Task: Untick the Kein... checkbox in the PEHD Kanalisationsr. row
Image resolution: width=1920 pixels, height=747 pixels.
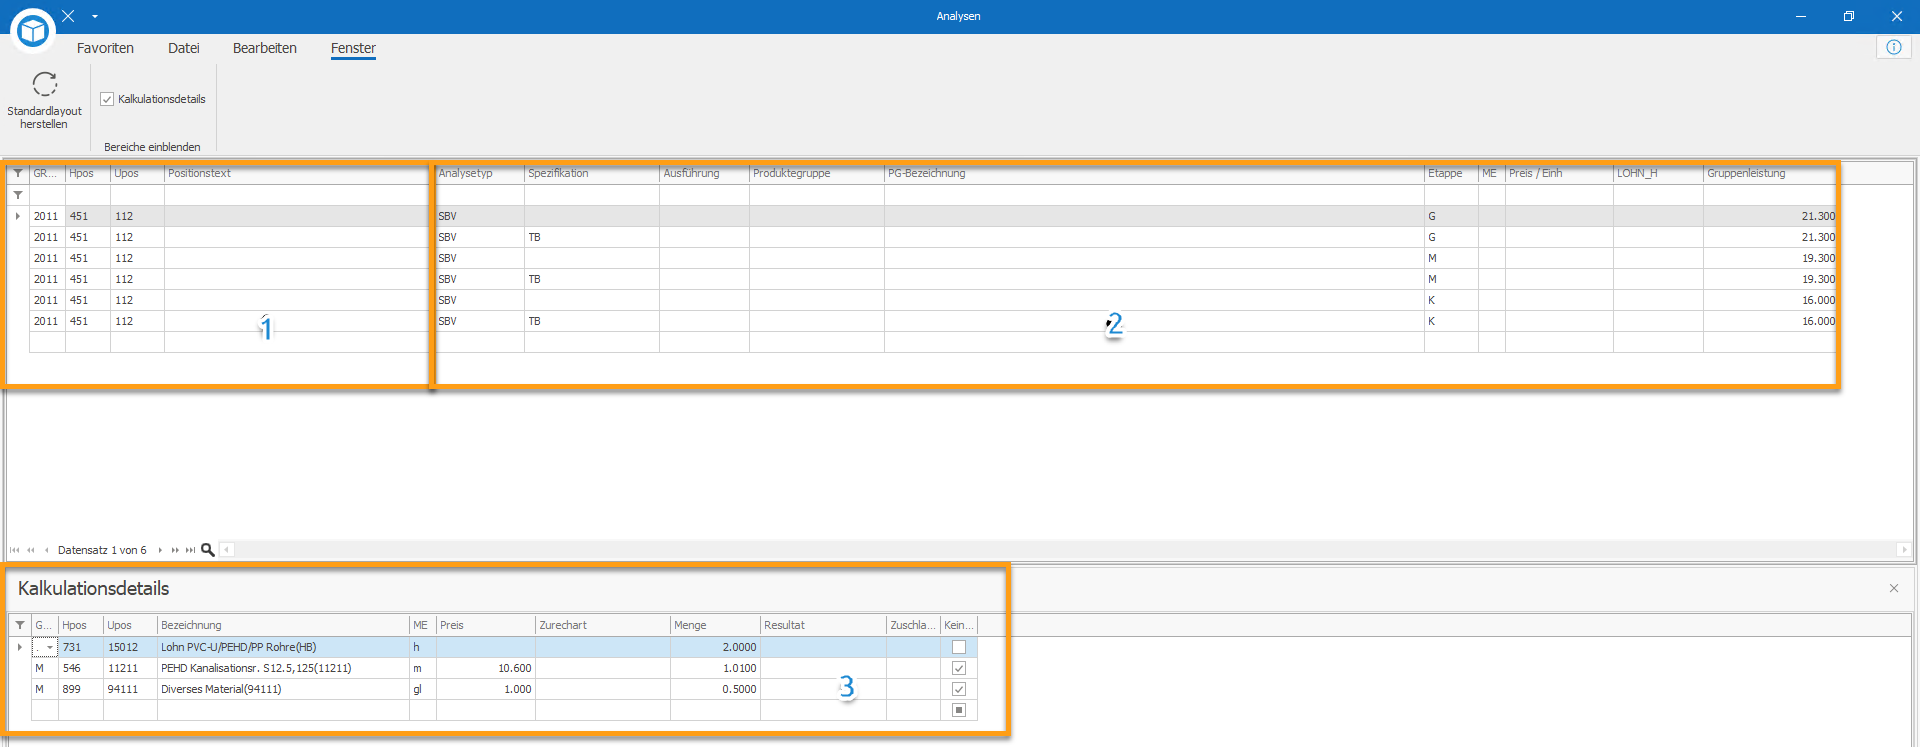Action: (959, 668)
